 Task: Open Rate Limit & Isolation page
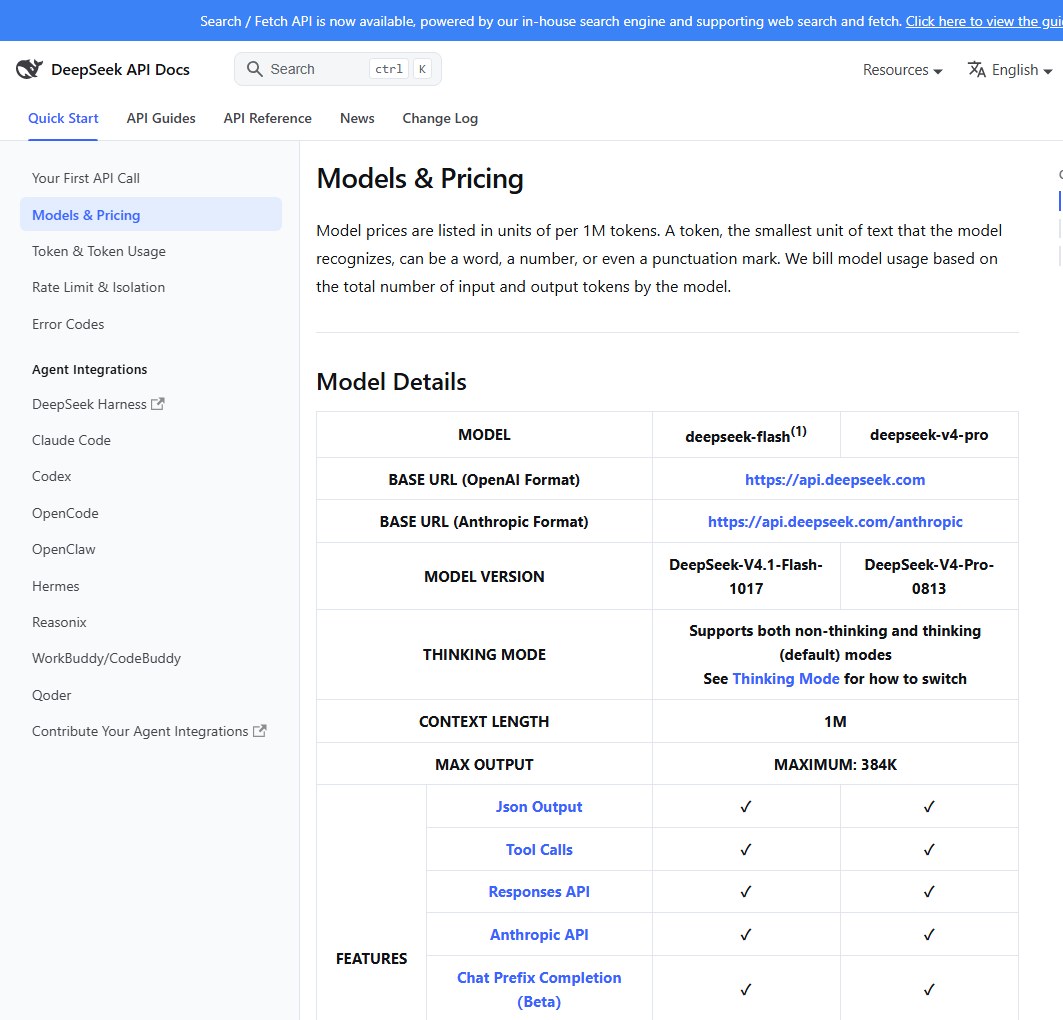98,287
